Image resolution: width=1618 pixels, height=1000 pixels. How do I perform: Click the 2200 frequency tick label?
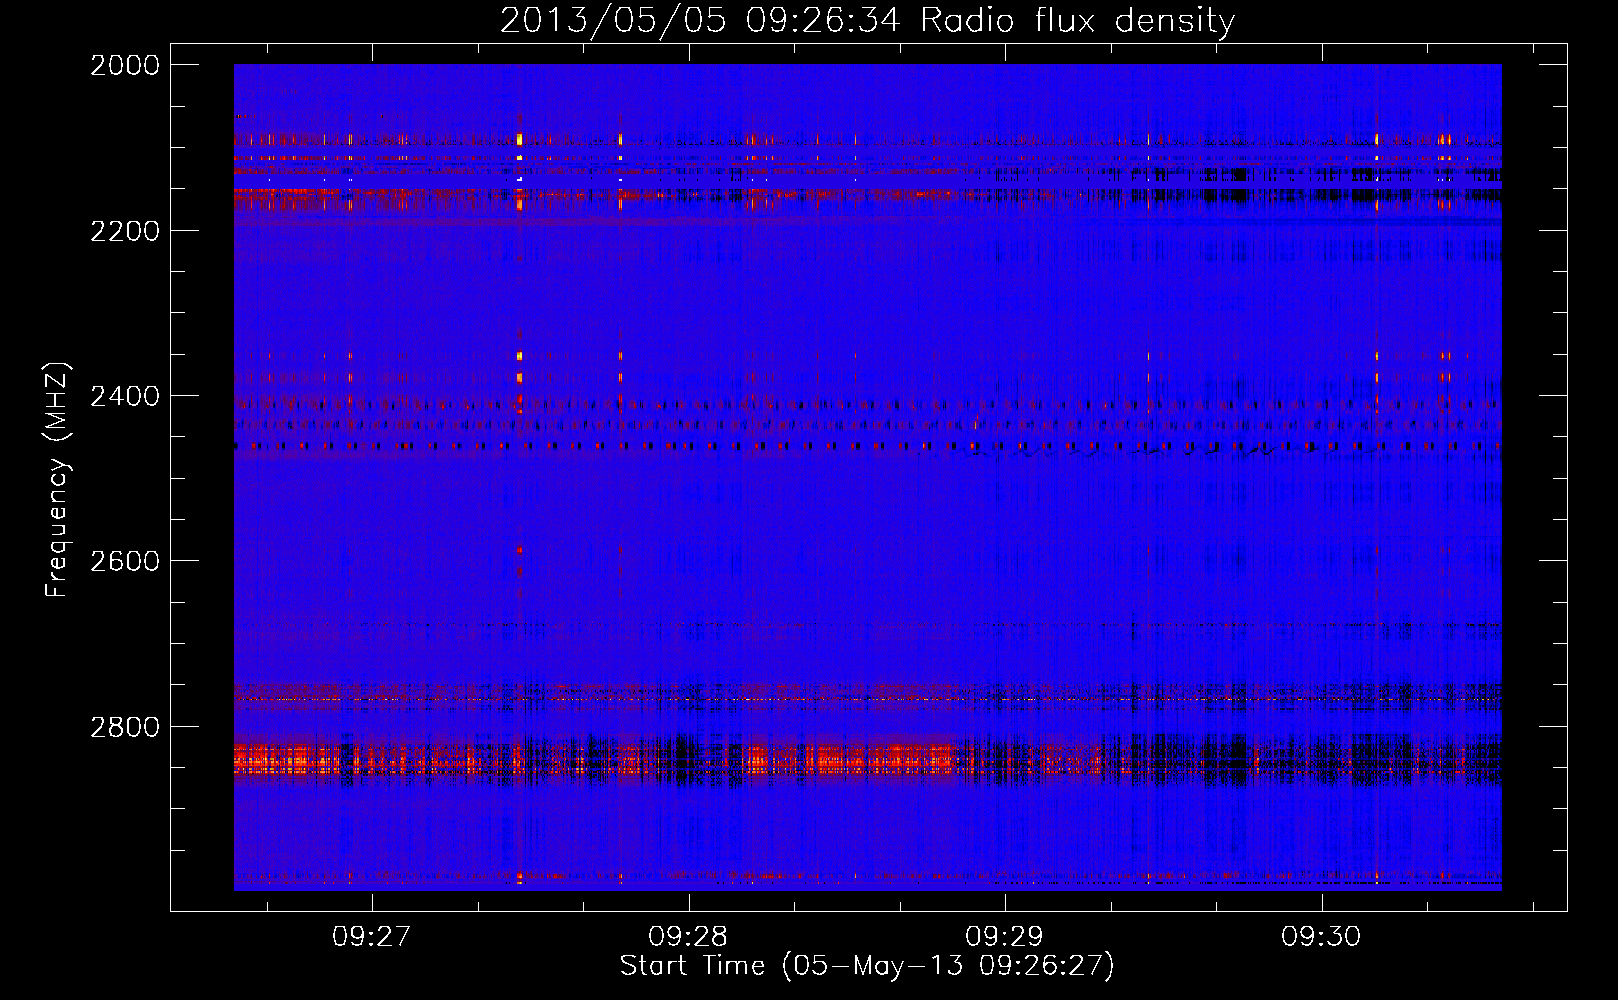tap(125, 231)
